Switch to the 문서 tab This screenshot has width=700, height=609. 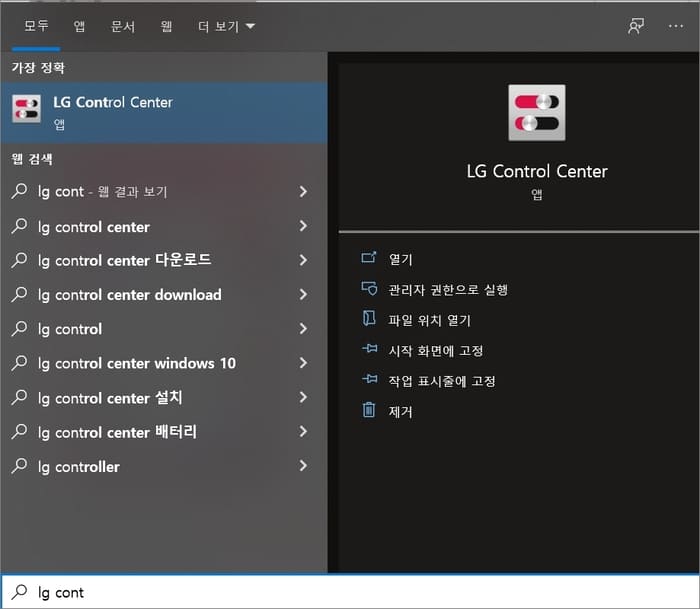123,26
